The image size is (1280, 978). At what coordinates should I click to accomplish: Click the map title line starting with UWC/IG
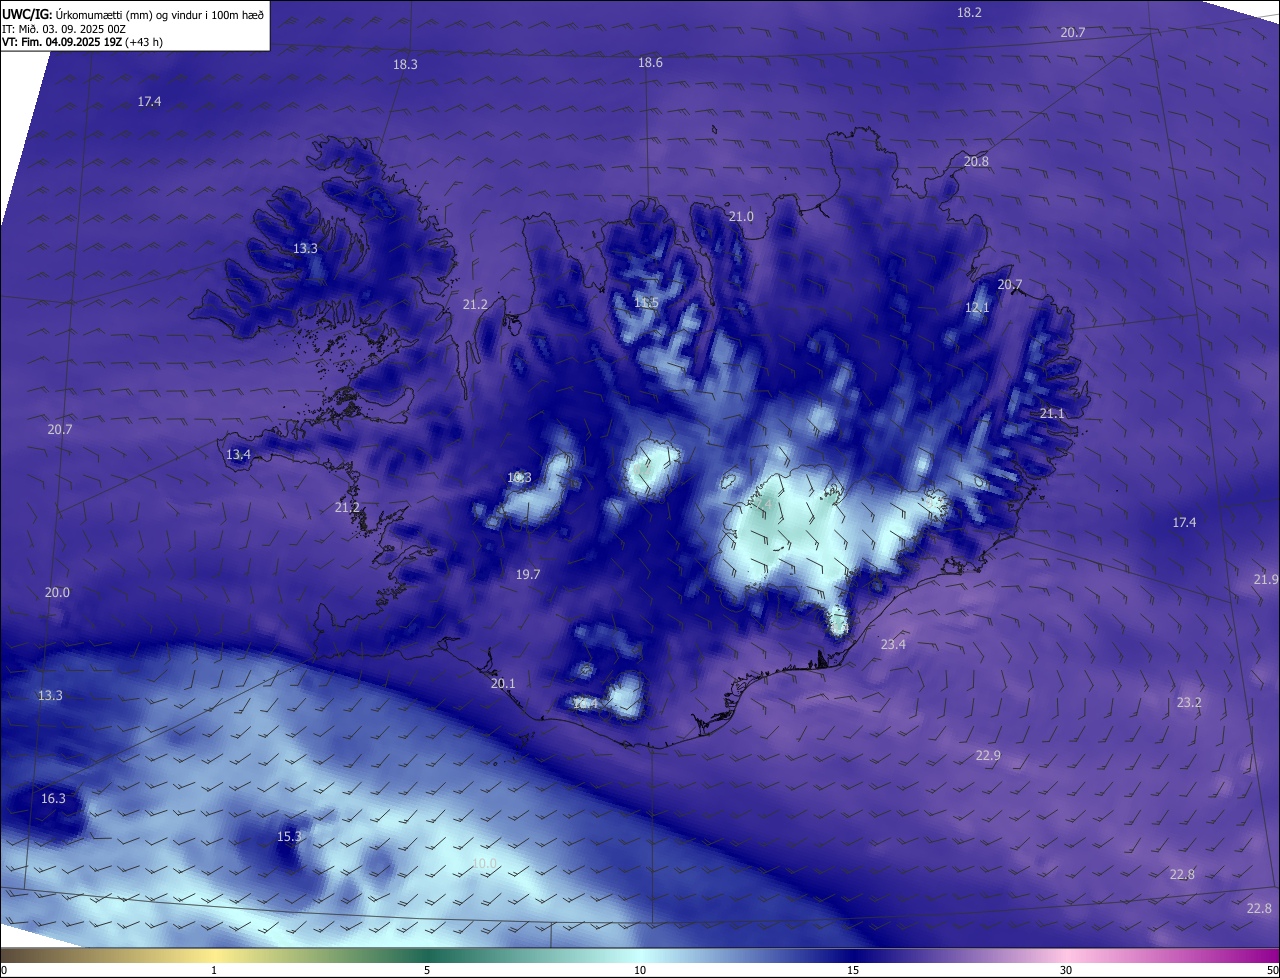[x=133, y=14]
